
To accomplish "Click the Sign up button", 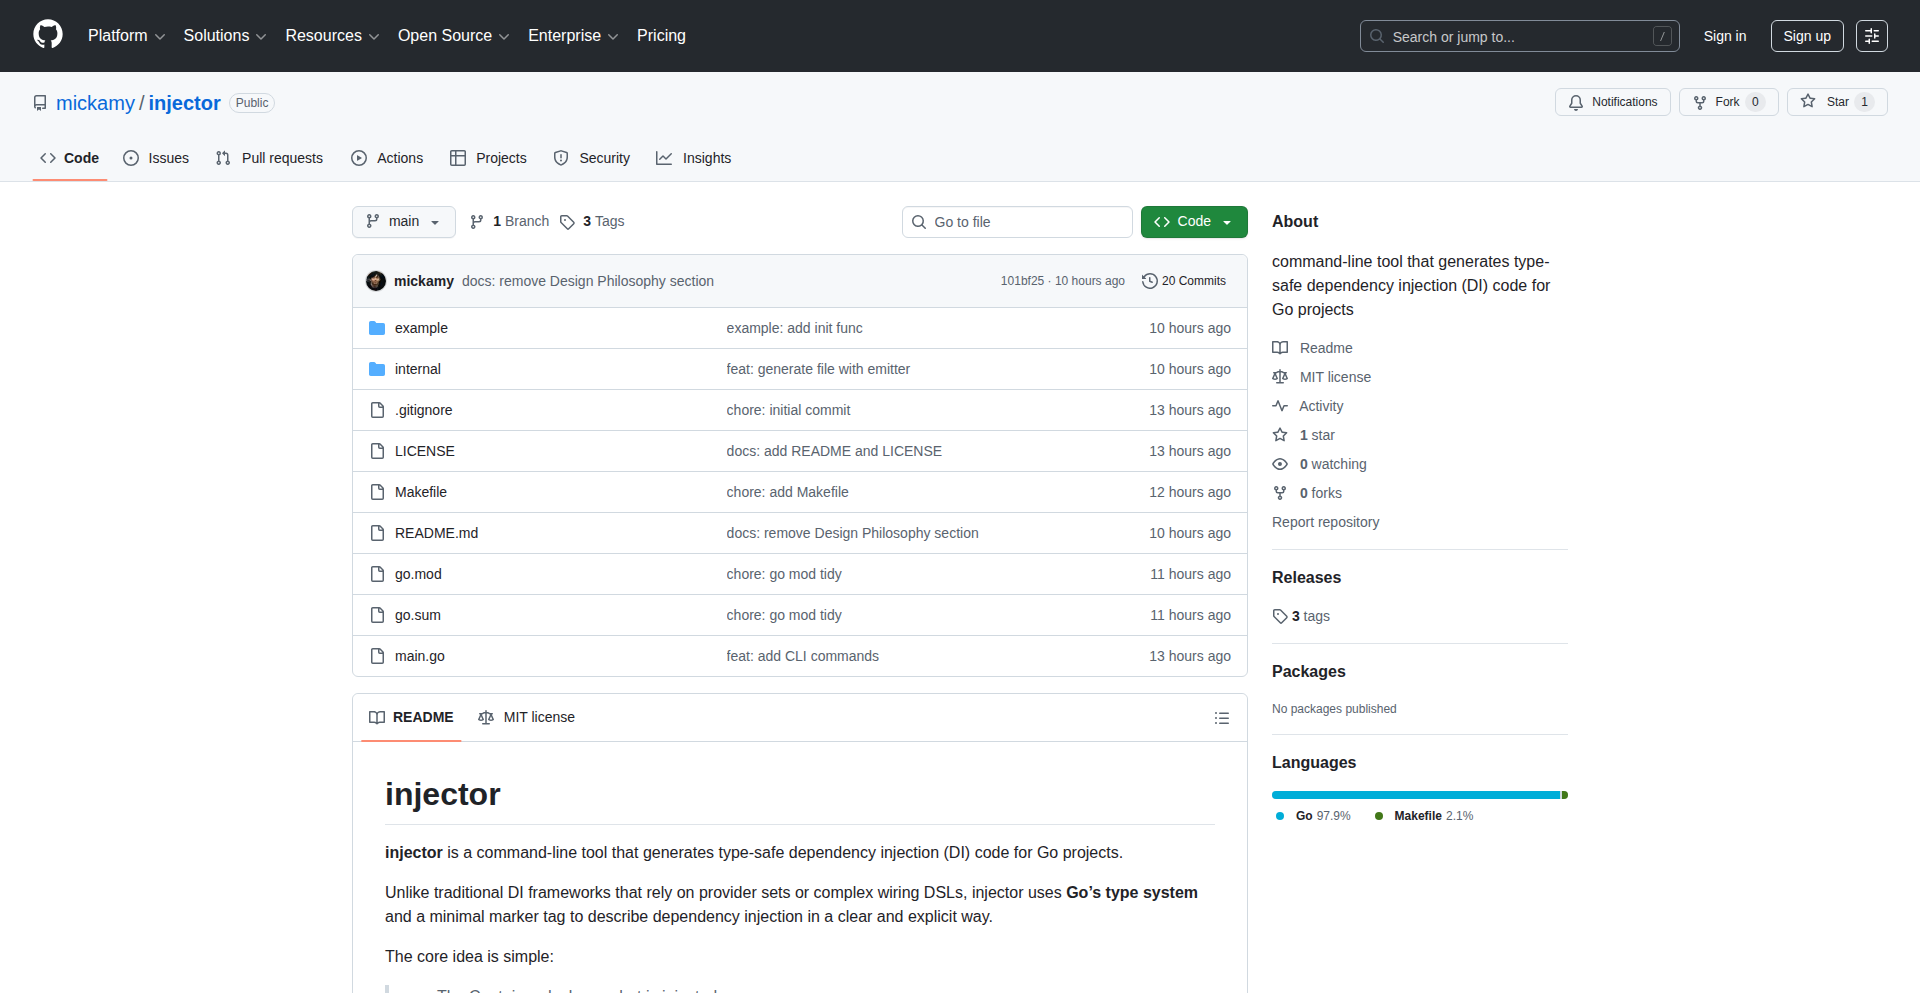I will click(1807, 36).
